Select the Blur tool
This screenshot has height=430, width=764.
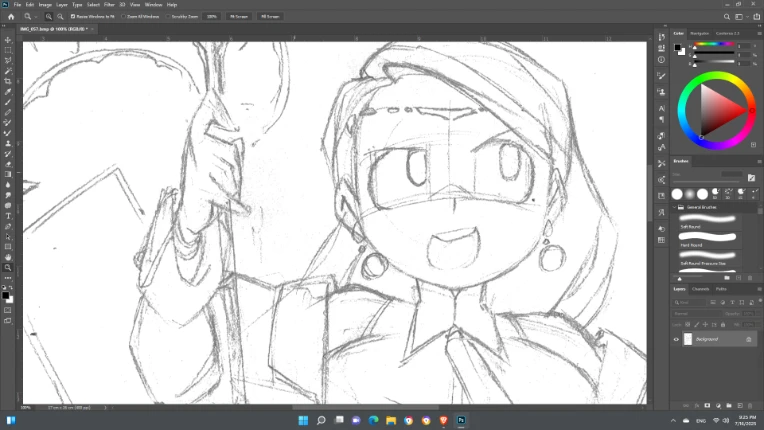pos(8,185)
